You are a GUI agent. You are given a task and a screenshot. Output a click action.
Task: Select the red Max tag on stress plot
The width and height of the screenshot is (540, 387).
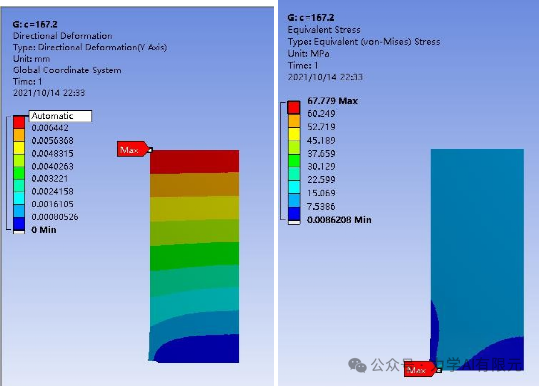[x=421, y=370]
